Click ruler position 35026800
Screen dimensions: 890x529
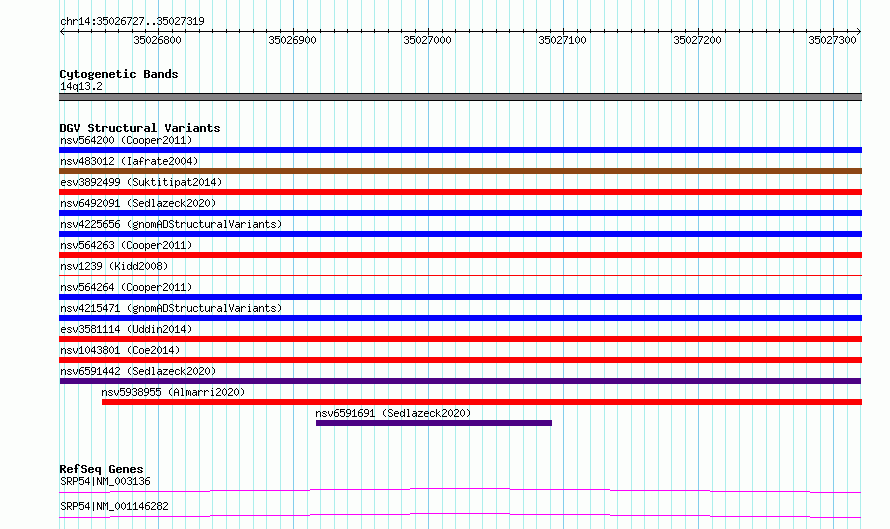(157, 40)
